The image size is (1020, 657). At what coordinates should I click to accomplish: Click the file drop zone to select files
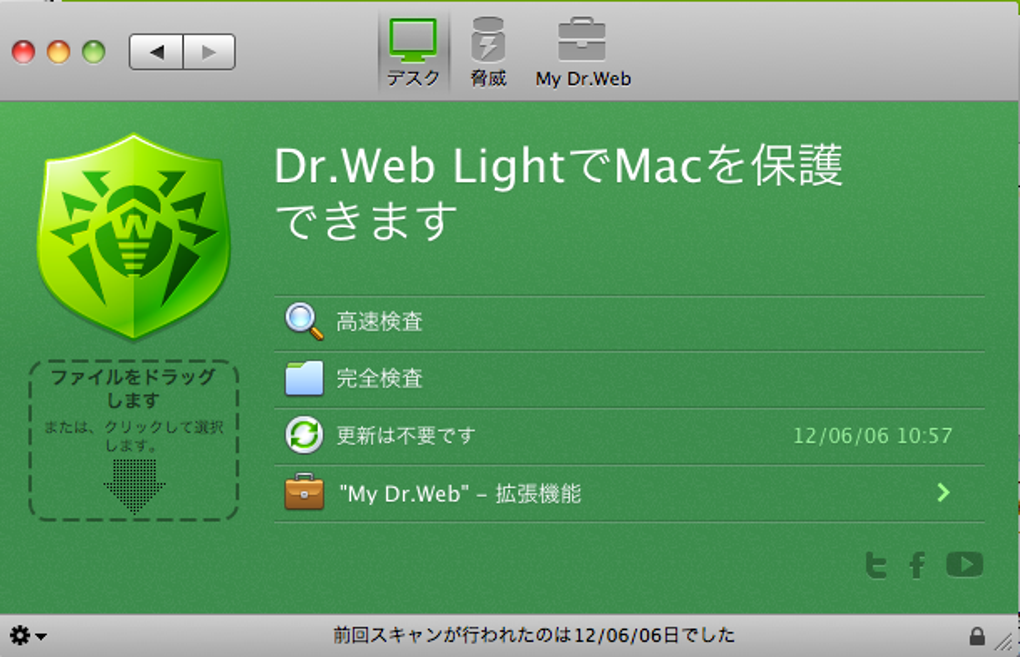click(x=133, y=440)
